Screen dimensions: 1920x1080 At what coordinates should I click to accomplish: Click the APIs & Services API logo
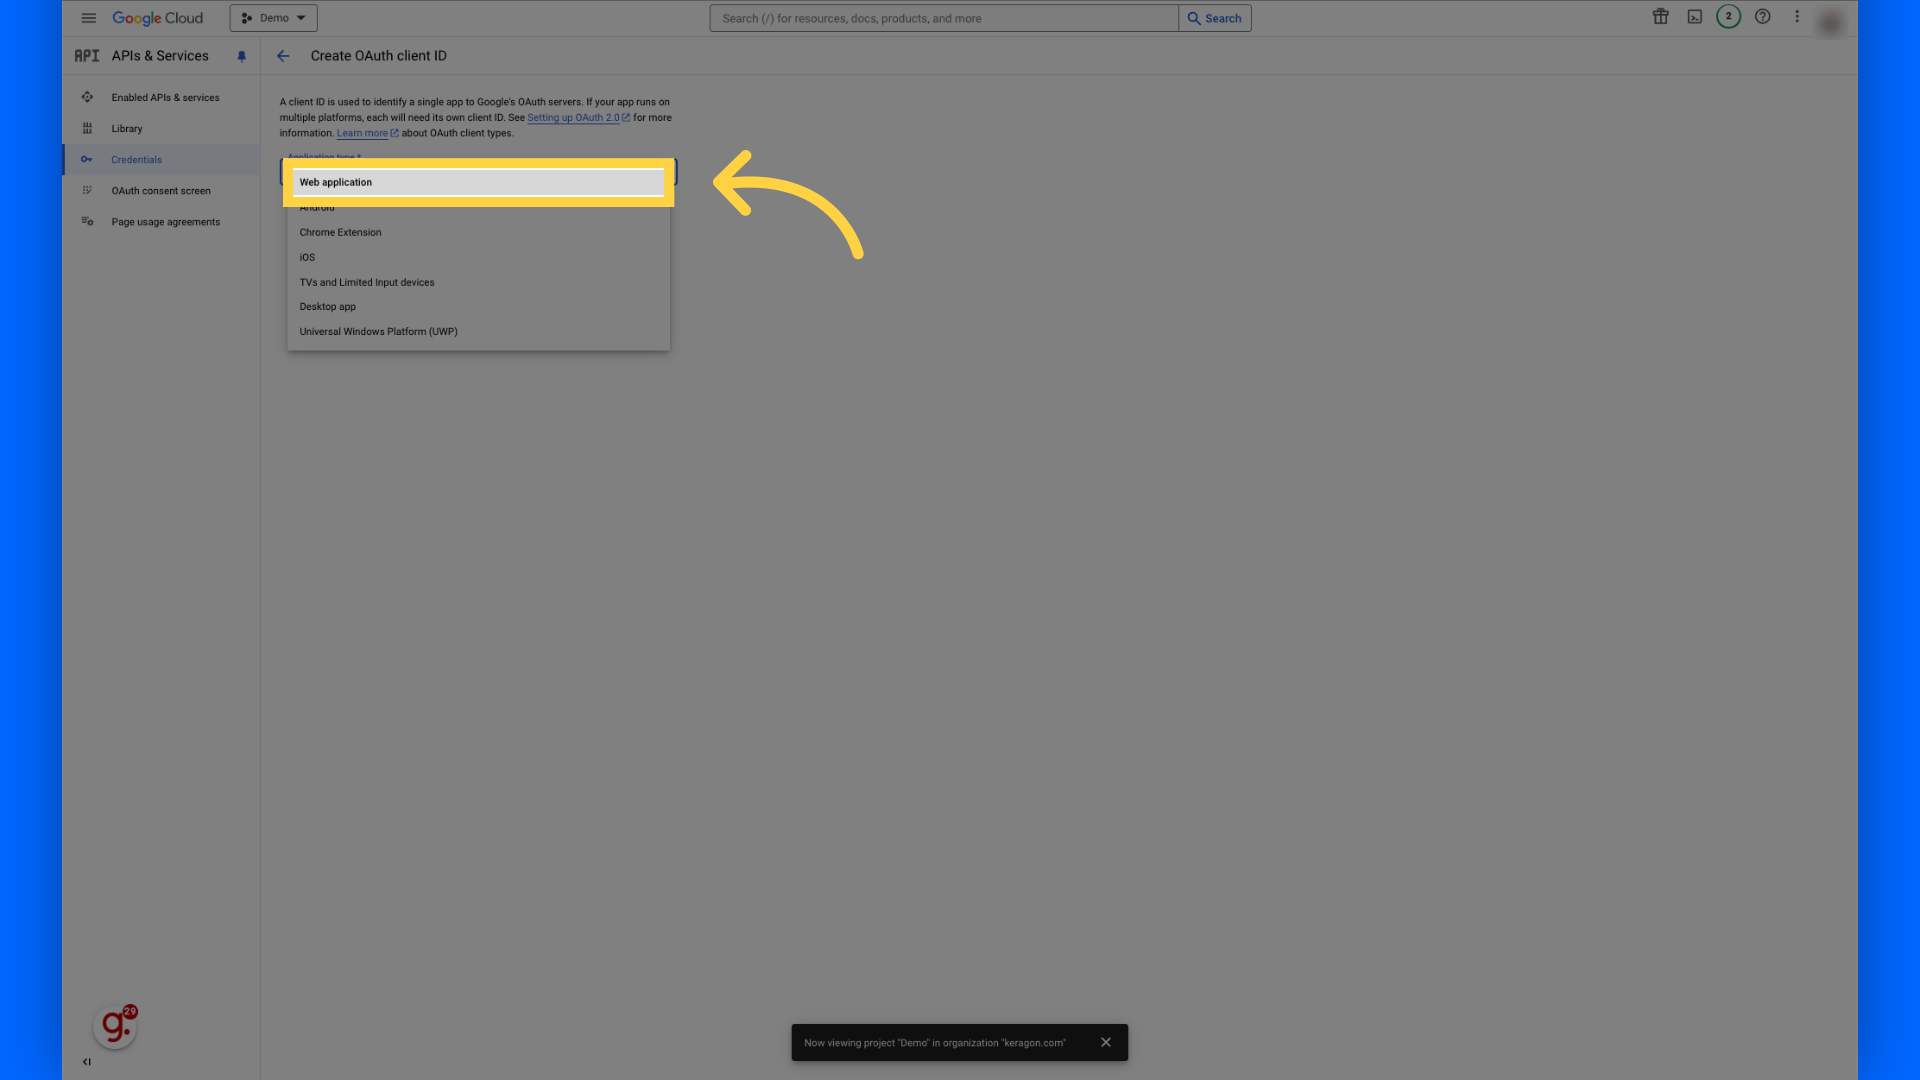(86, 55)
